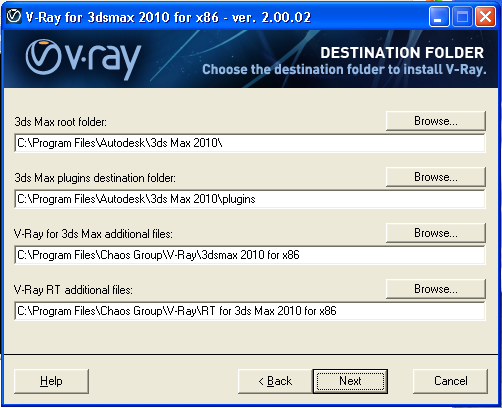Click the V-Ray icon in title bar
The width and height of the screenshot is (502, 408).
pyautogui.click(x=14, y=16)
